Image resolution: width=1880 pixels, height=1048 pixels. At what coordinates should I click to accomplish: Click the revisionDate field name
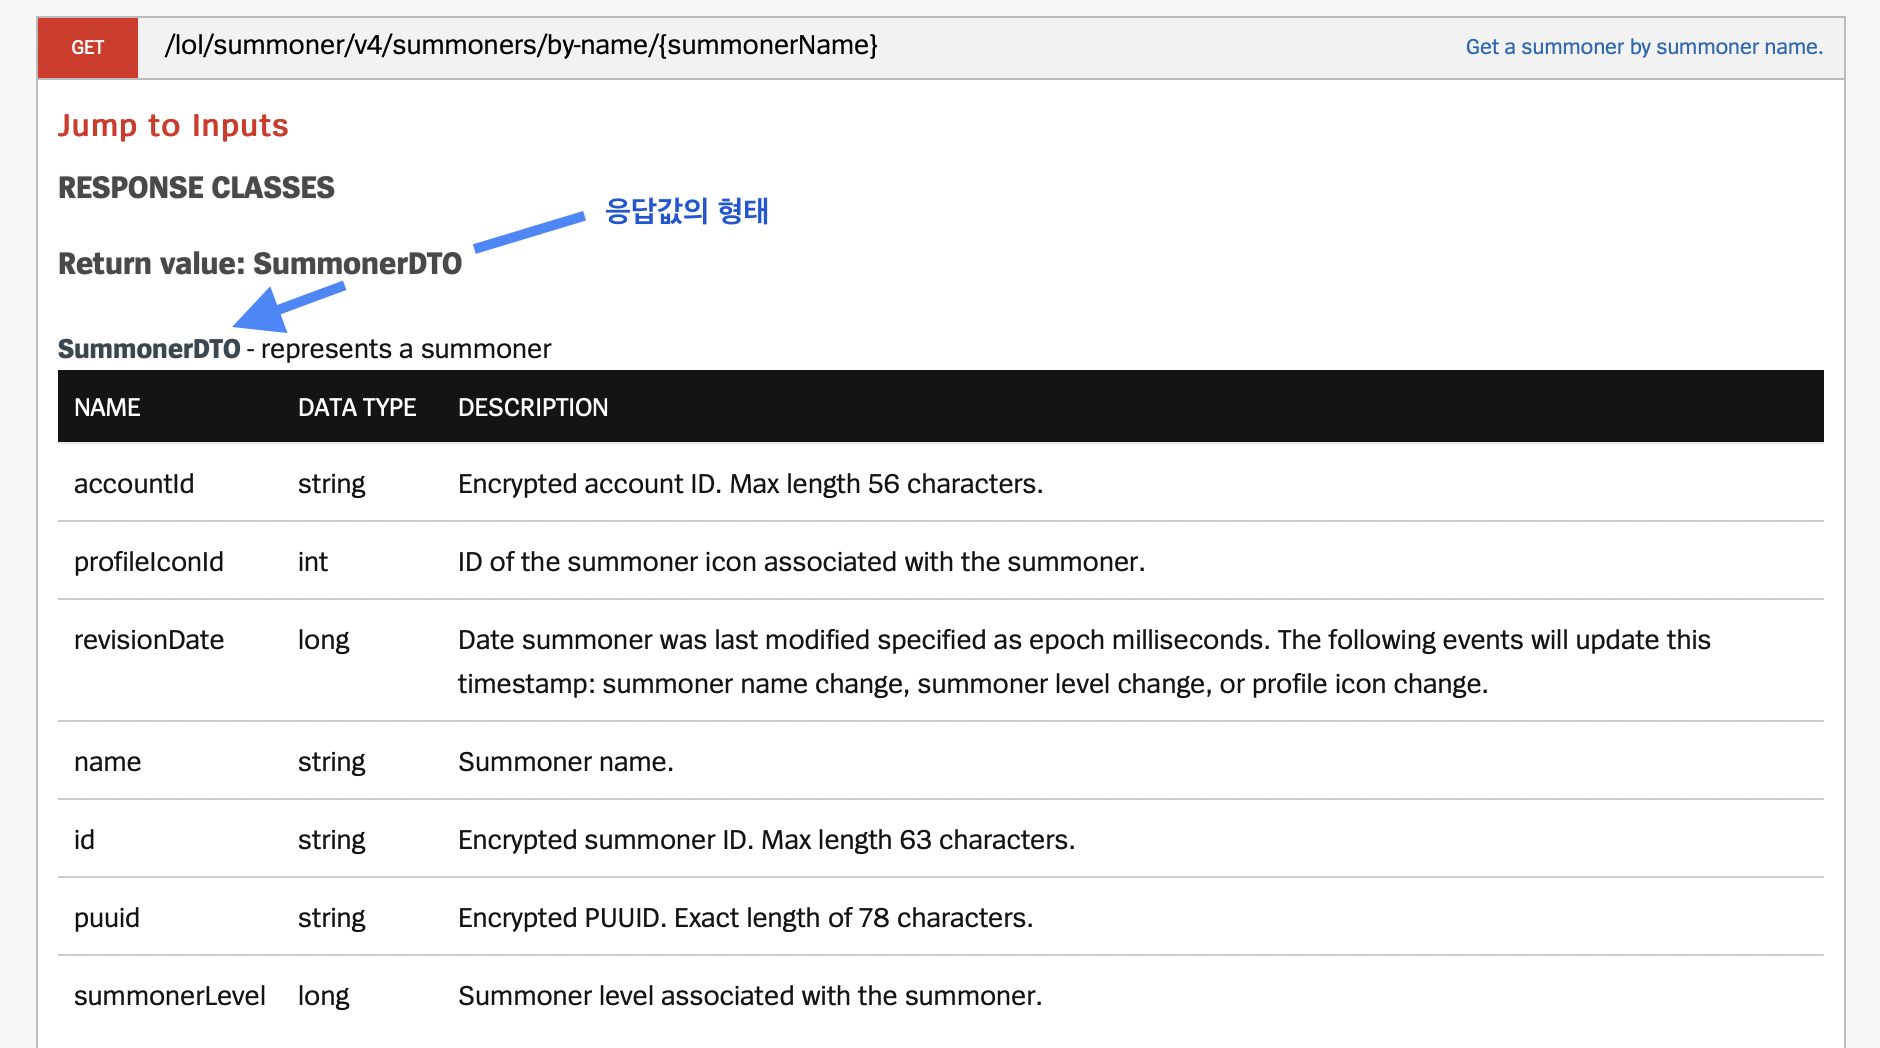point(149,640)
